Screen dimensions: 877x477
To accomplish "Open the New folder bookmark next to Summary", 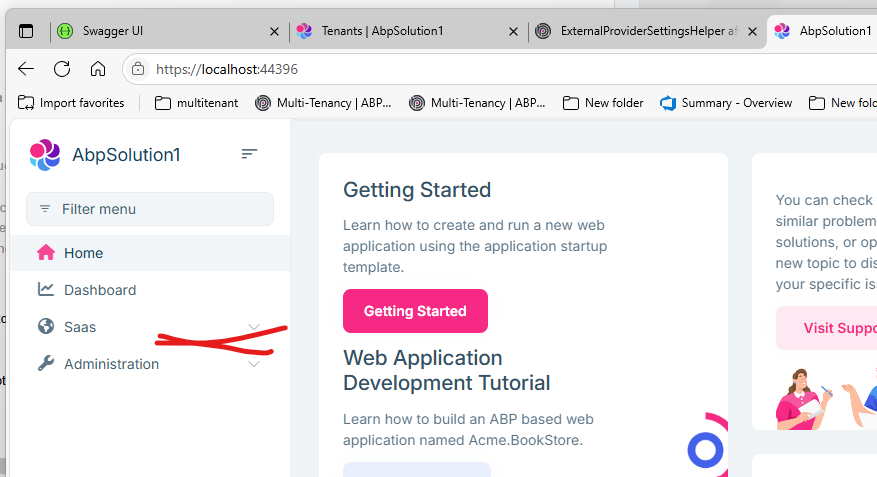I will coord(603,103).
